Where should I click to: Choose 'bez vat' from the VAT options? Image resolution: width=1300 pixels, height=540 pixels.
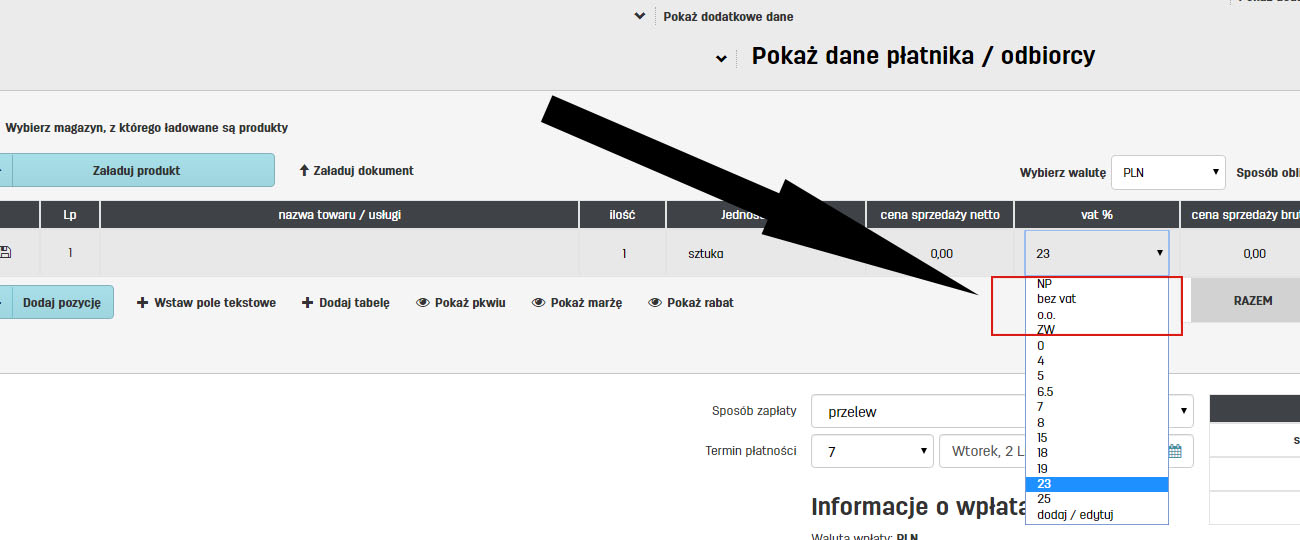(x=1056, y=299)
